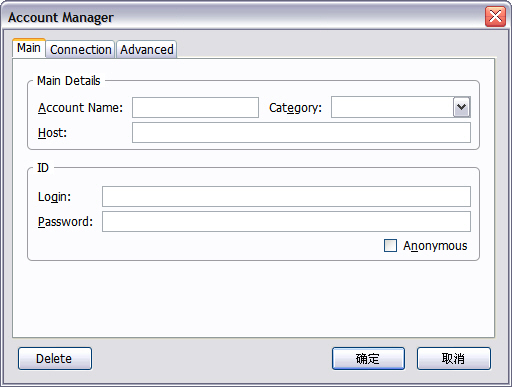Close the Account Manager dialog with the red X
The image size is (512, 387).
(495, 16)
